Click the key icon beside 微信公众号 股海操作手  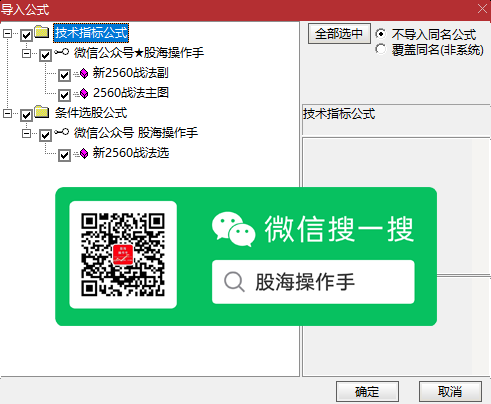coord(62,132)
